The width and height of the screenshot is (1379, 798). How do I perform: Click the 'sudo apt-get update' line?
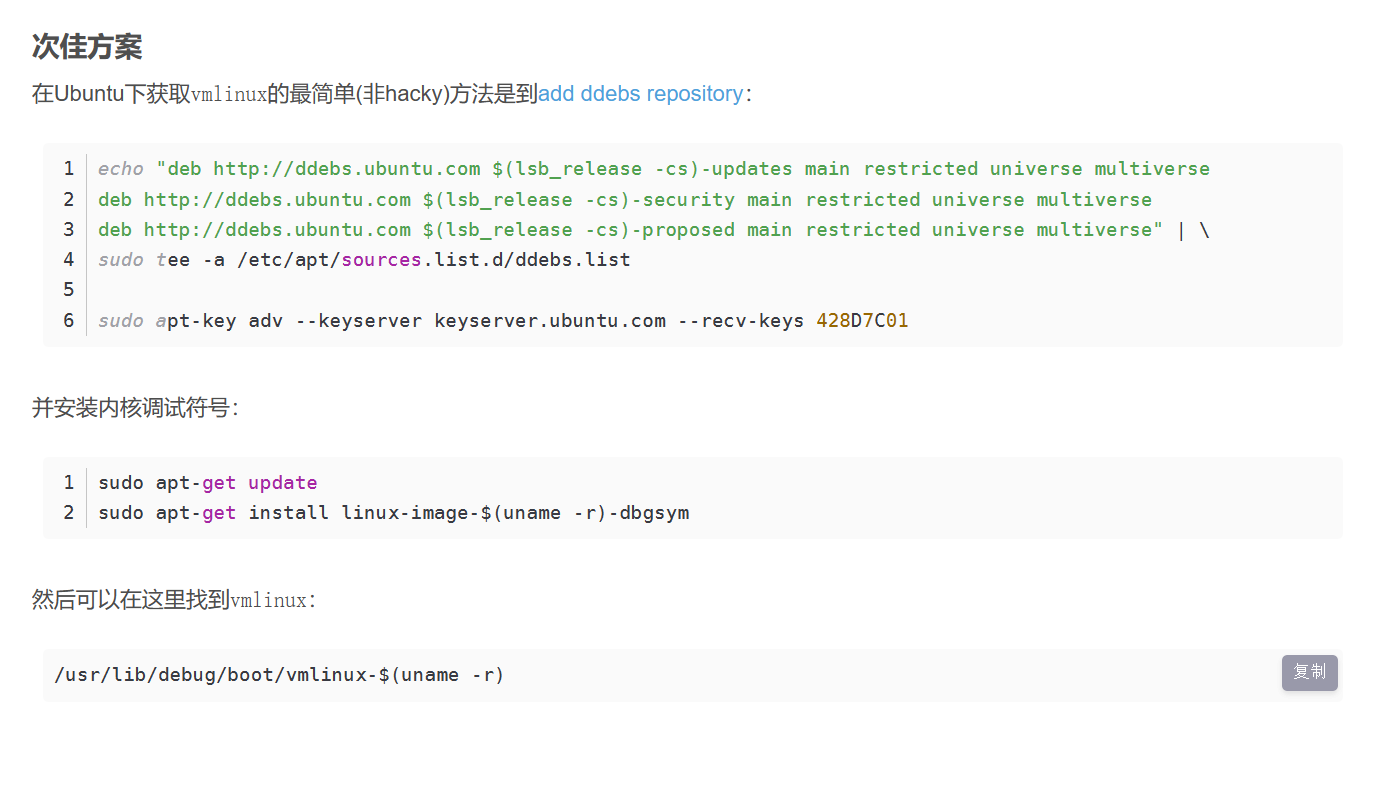click(x=207, y=483)
